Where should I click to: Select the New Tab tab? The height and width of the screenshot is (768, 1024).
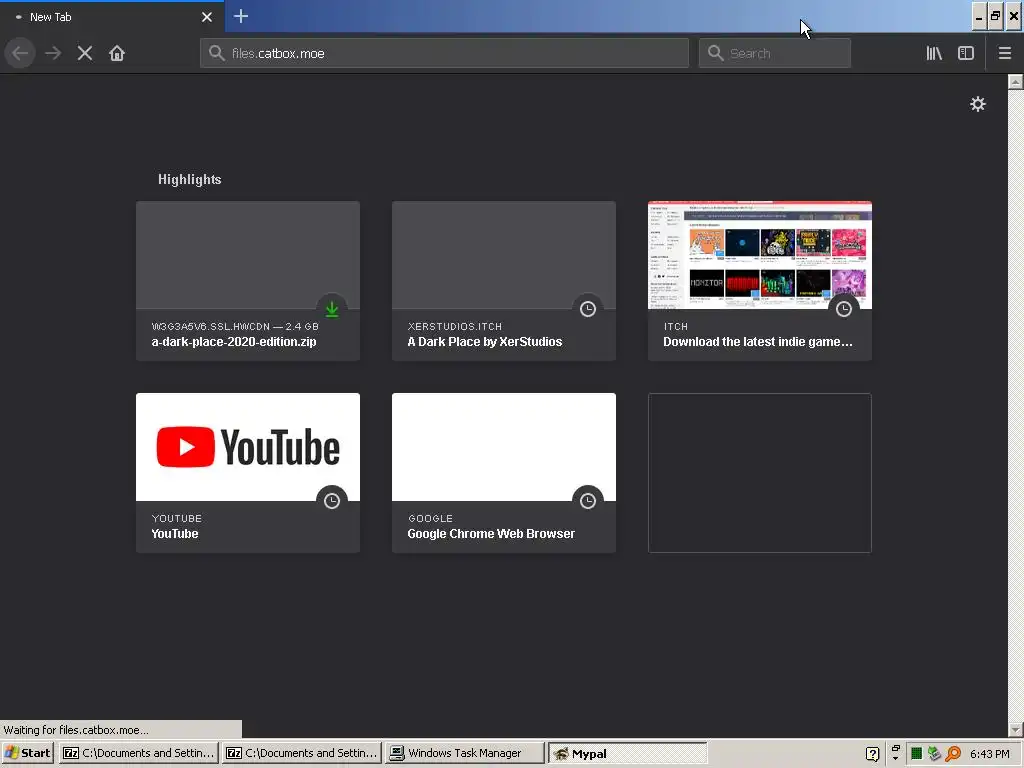pyautogui.click(x=112, y=17)
